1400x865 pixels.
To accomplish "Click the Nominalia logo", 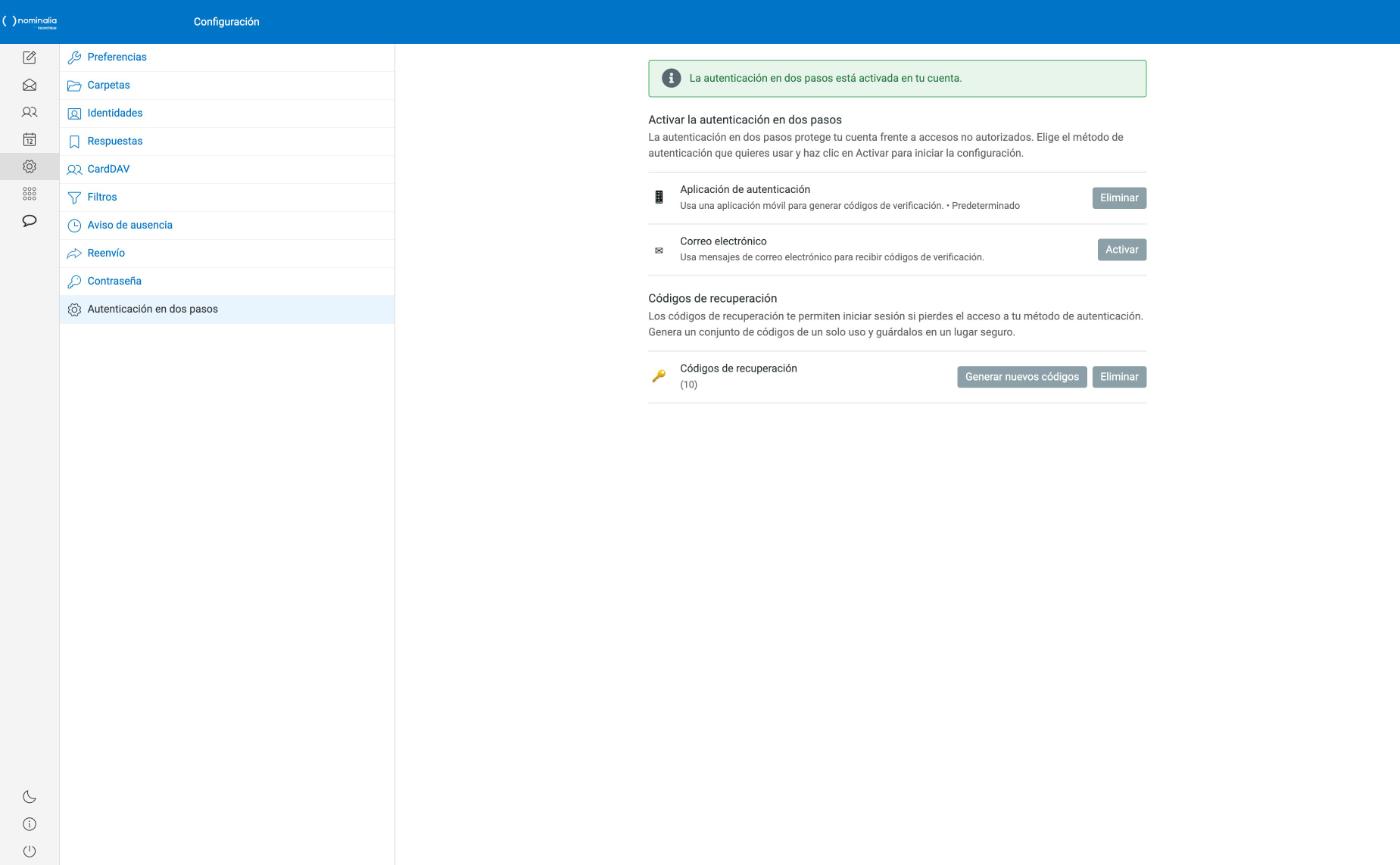I will point(30,21).
